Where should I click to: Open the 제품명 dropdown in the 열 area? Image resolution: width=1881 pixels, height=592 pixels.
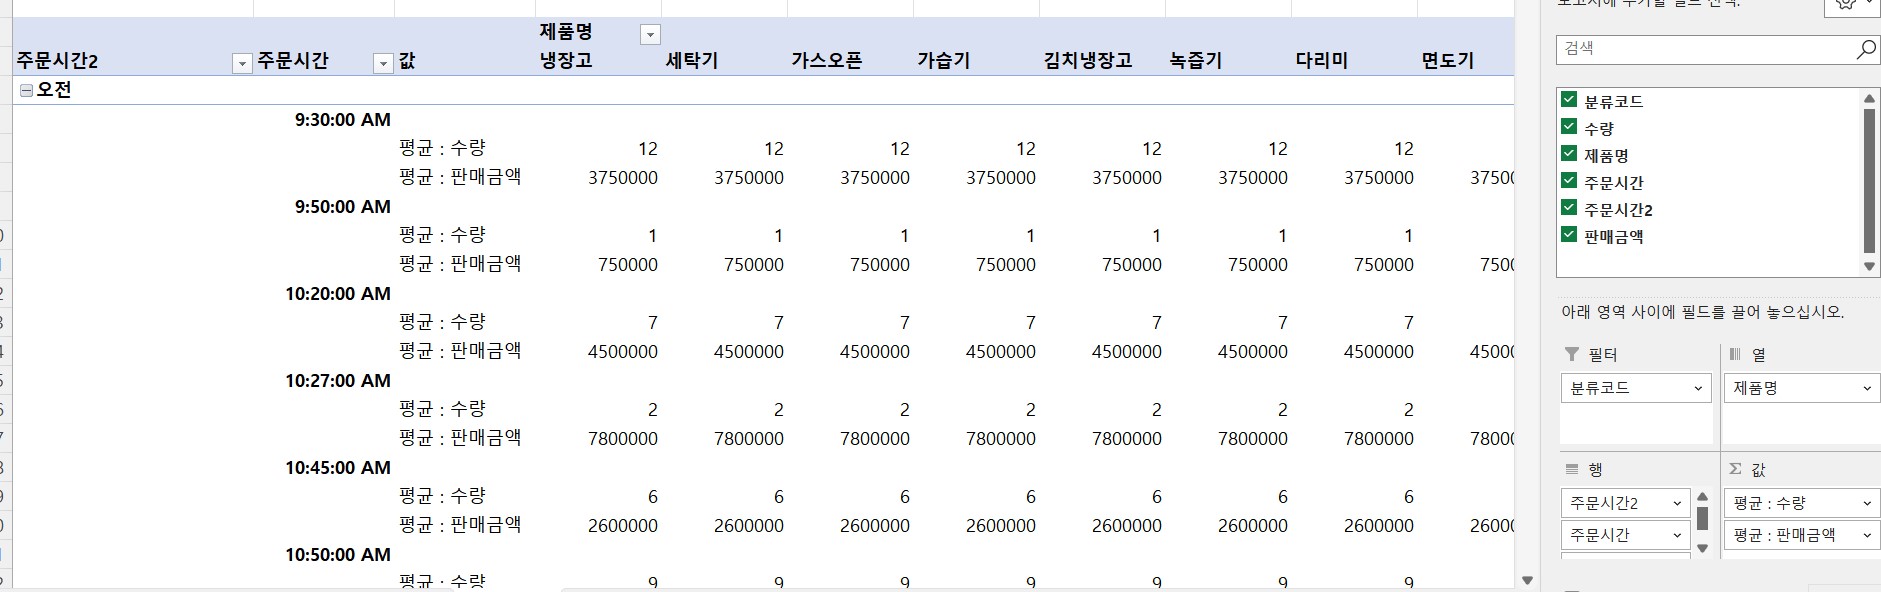click(1866, 389)
